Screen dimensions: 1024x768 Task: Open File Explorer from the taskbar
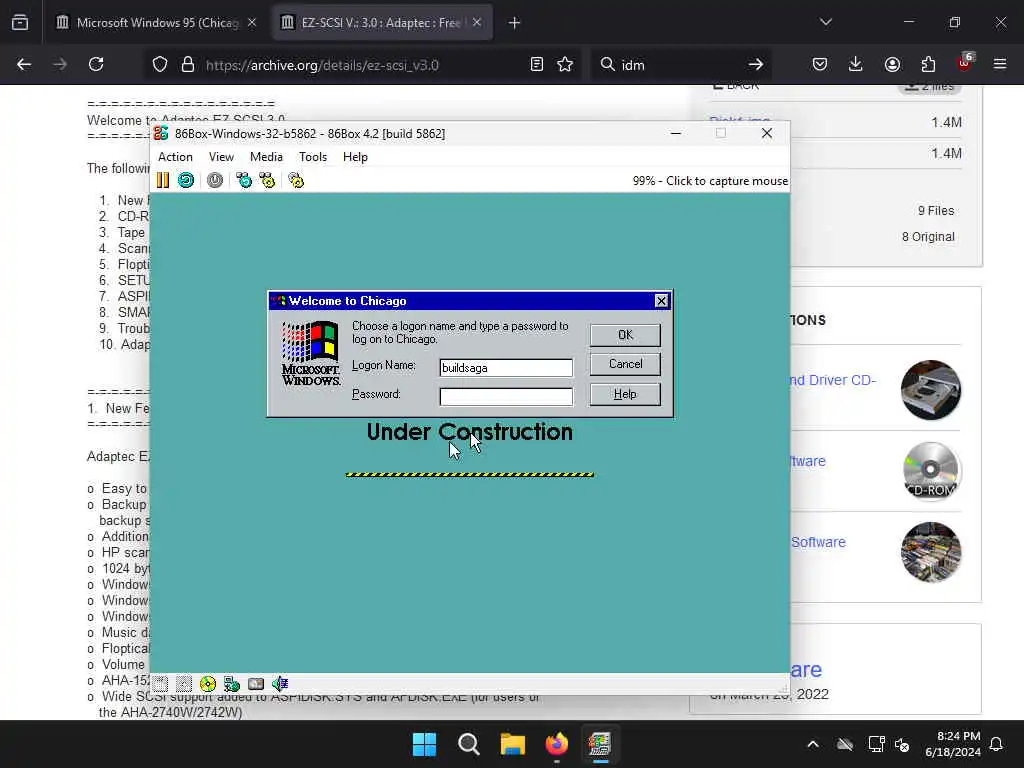(513, 744)
